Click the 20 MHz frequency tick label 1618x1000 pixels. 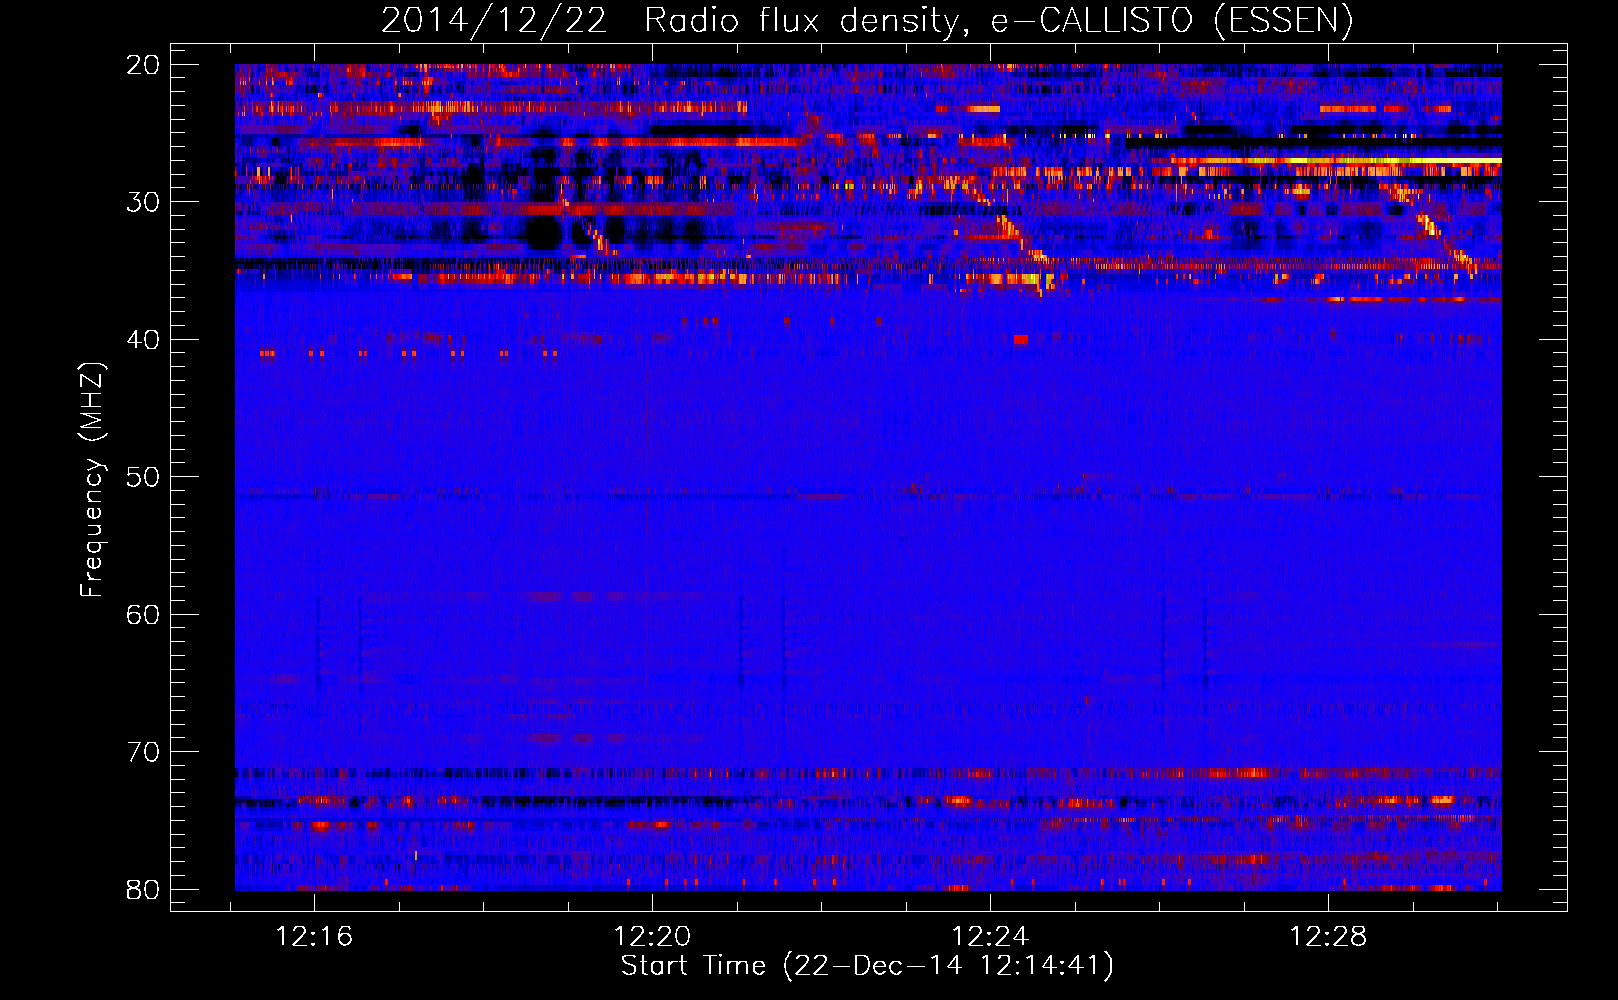[145, 65]
